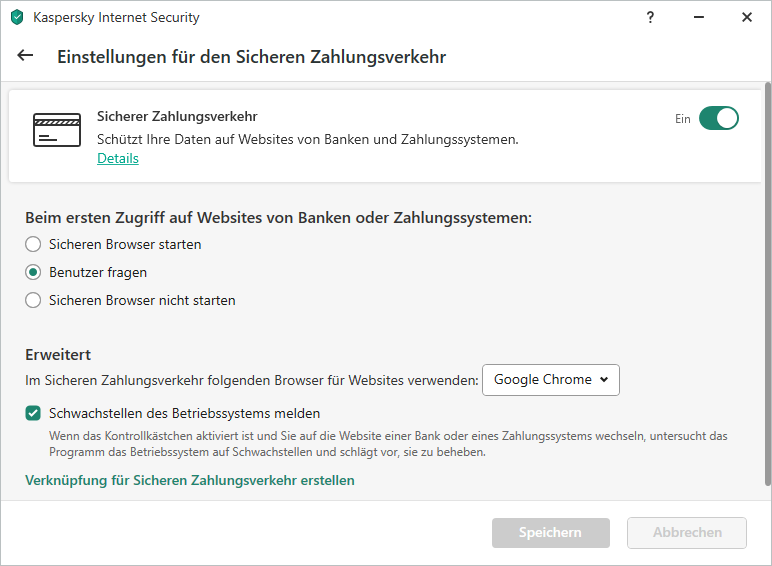The width and height of the screenshot is (772, 566).
Task: Select 'Sicheren Browser starten' radio option
Action: tap(33, 244)
